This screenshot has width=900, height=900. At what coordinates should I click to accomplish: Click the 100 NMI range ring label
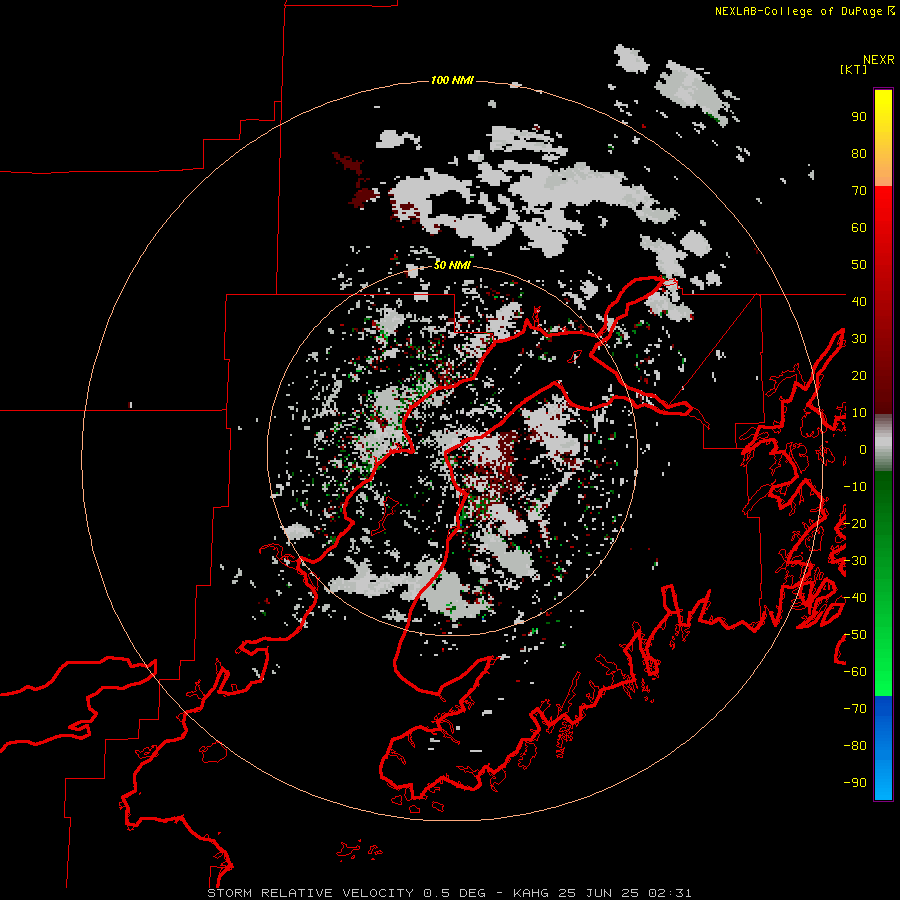(x=452, y=80)
